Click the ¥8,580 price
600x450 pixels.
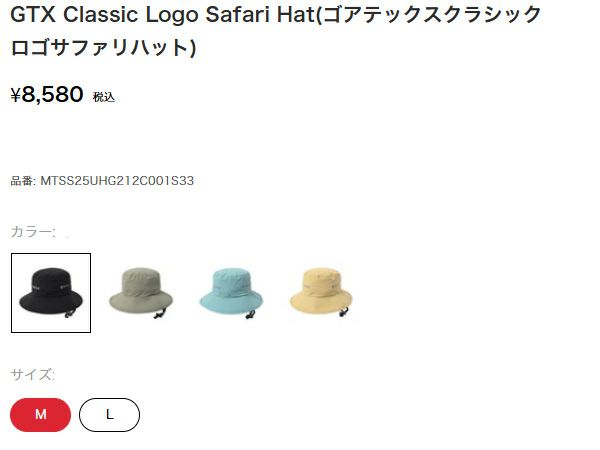pyautogui.click(x=47, y=94)
